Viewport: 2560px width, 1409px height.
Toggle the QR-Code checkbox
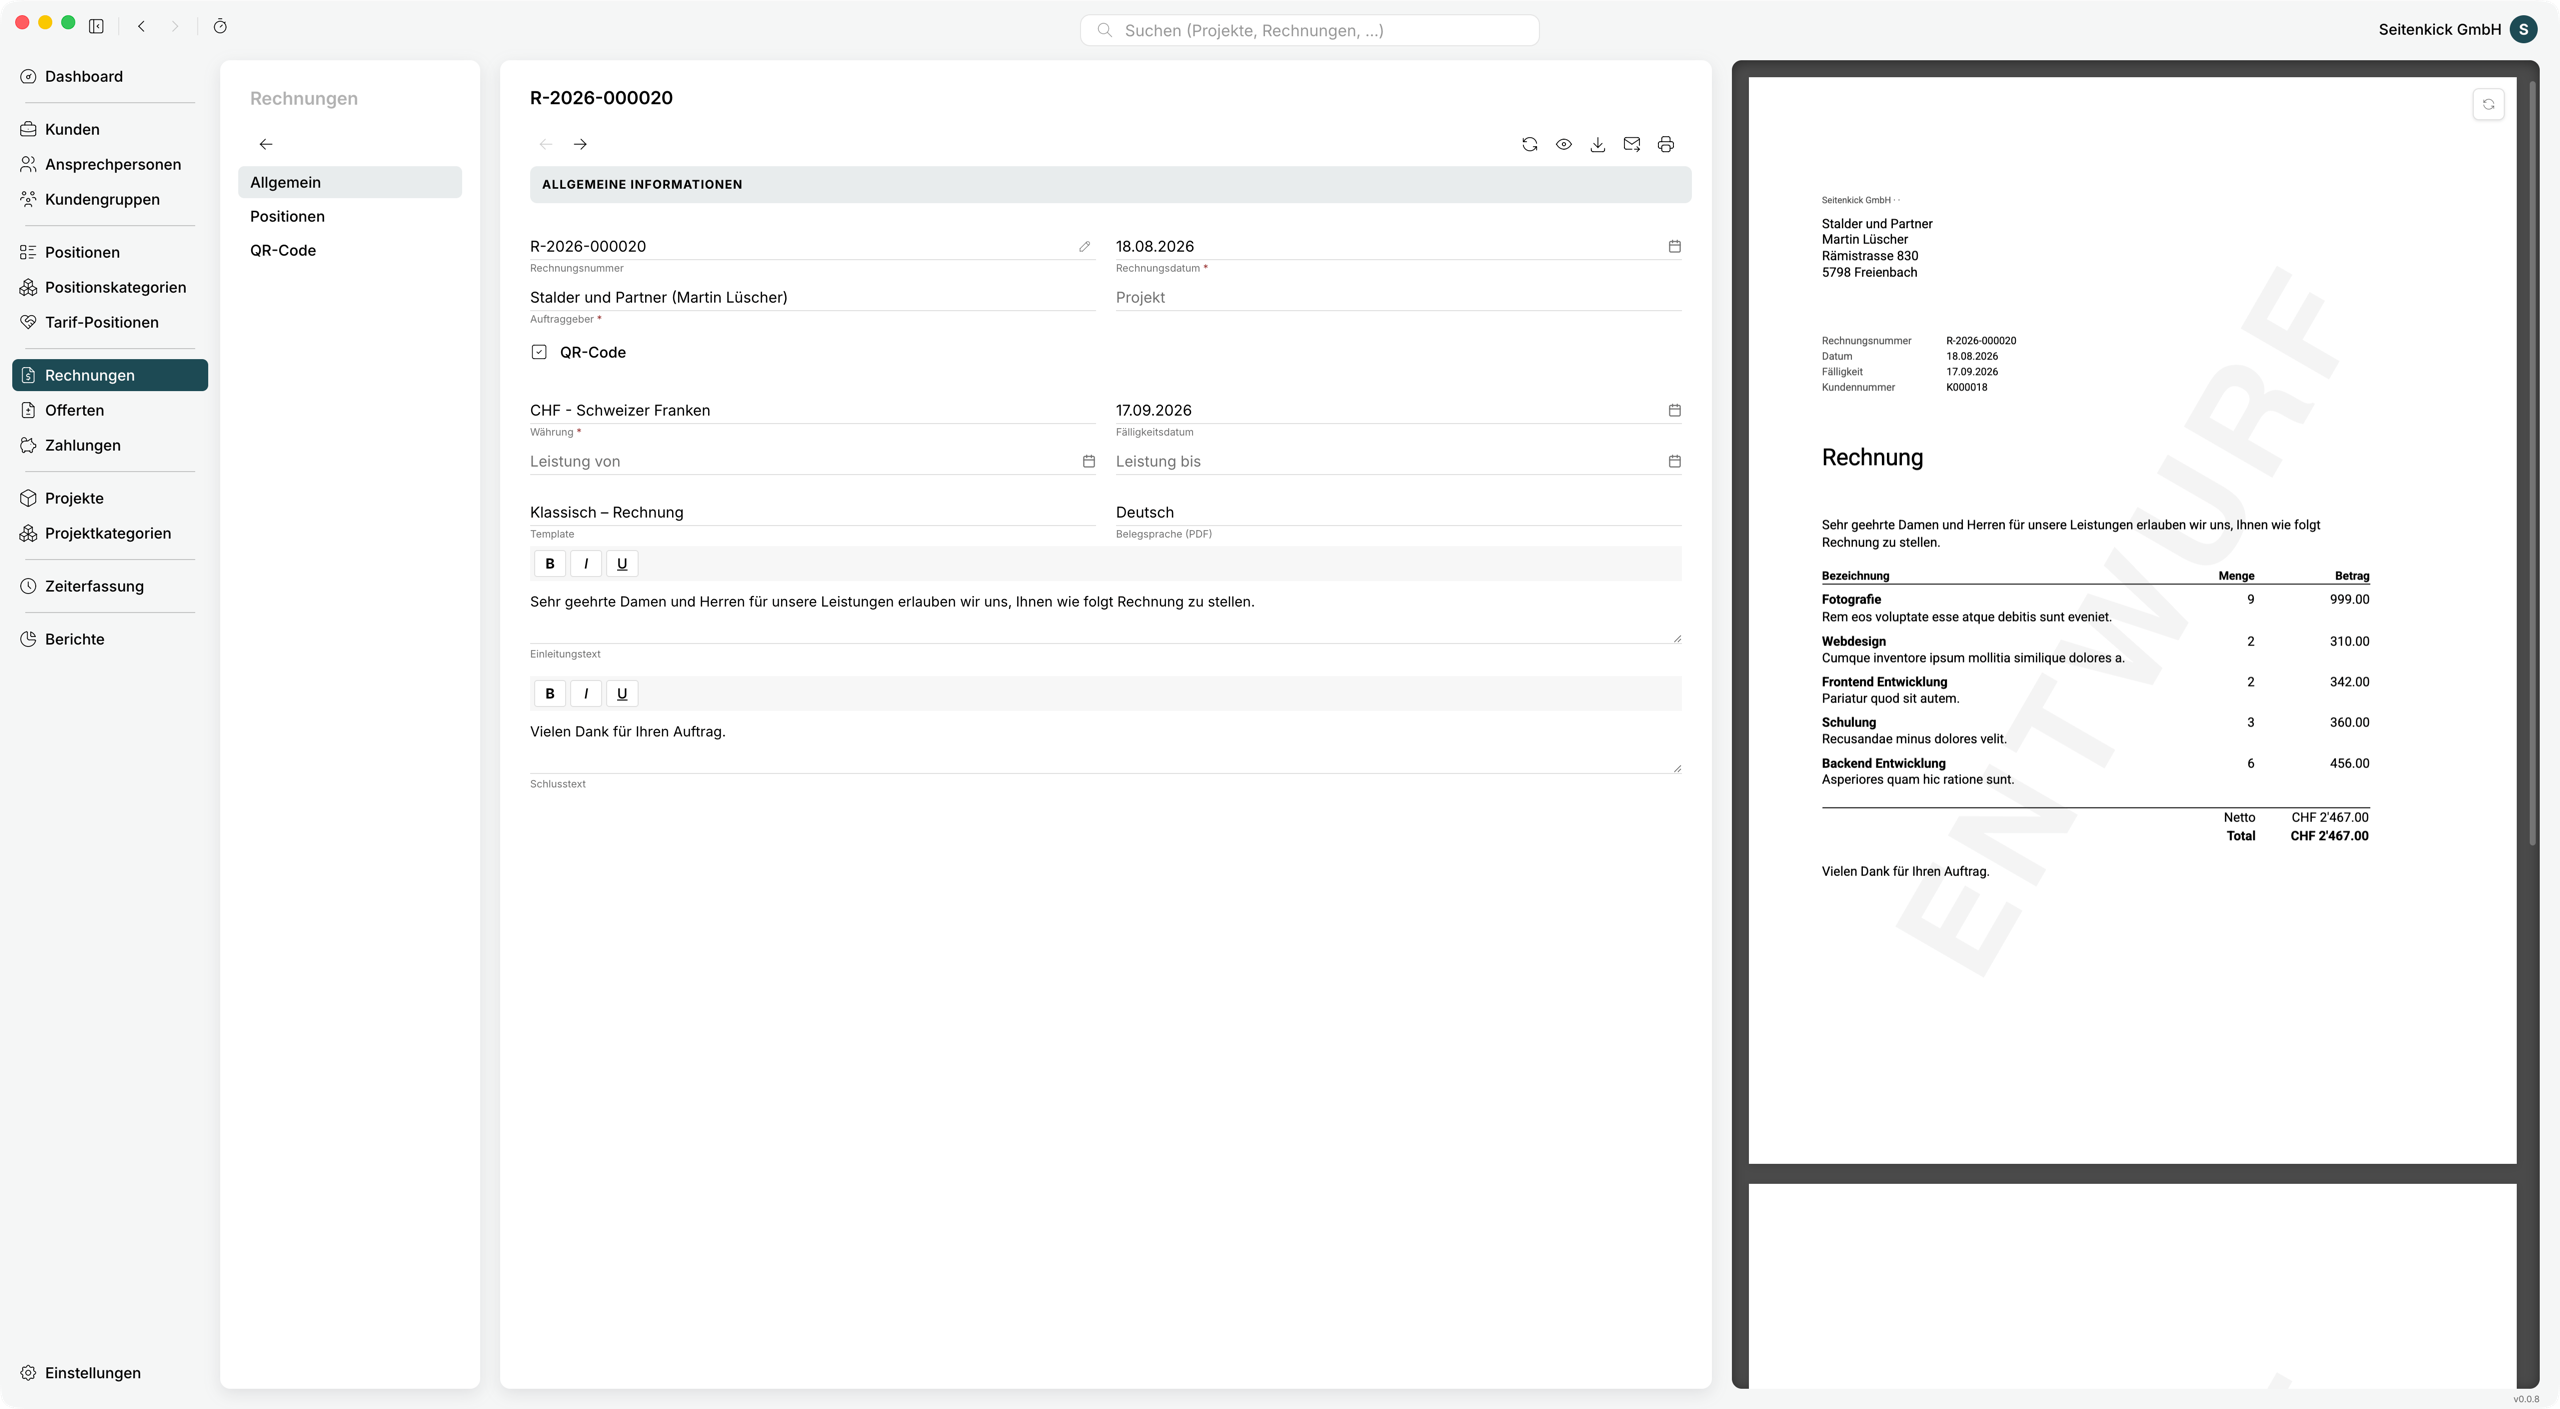coord(539,352)
